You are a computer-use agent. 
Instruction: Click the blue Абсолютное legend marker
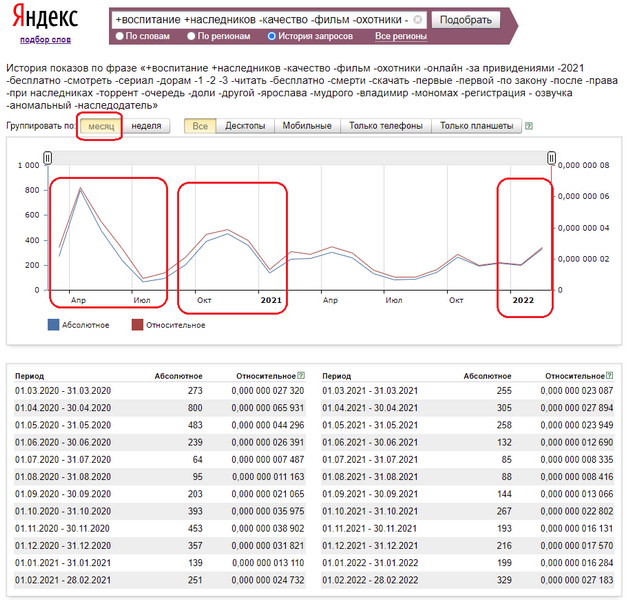click(x=54, y=324)
